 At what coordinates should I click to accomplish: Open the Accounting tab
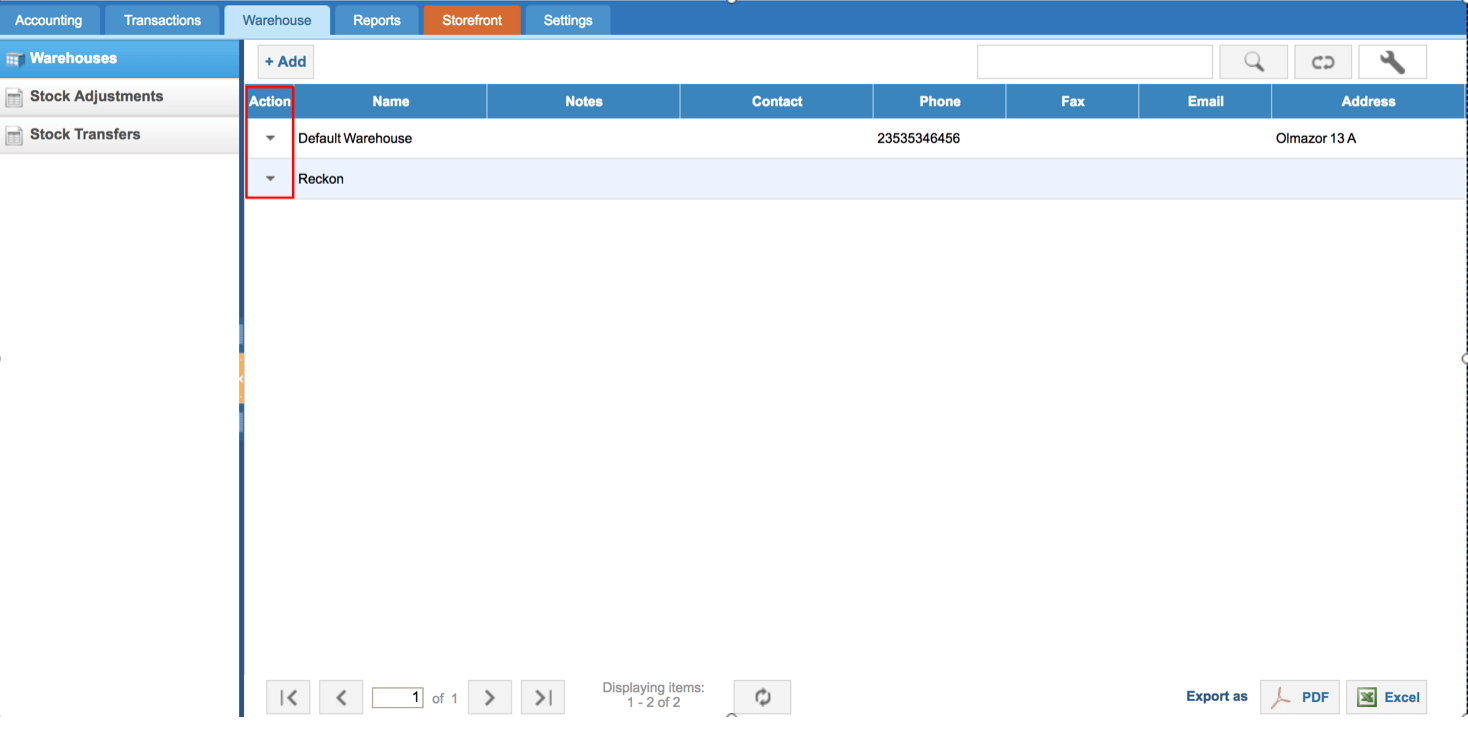coord(49,20)
